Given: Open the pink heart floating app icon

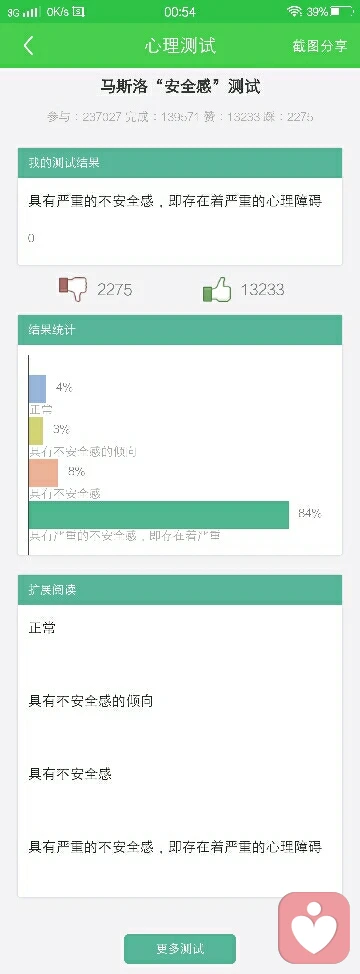Looking at the screenshot, I should [x=314, y=928].
